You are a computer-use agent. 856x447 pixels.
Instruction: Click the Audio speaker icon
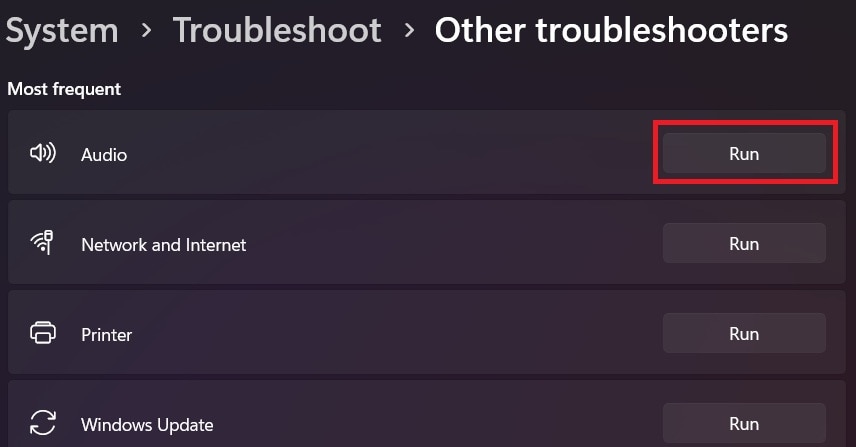coord(42,154)
